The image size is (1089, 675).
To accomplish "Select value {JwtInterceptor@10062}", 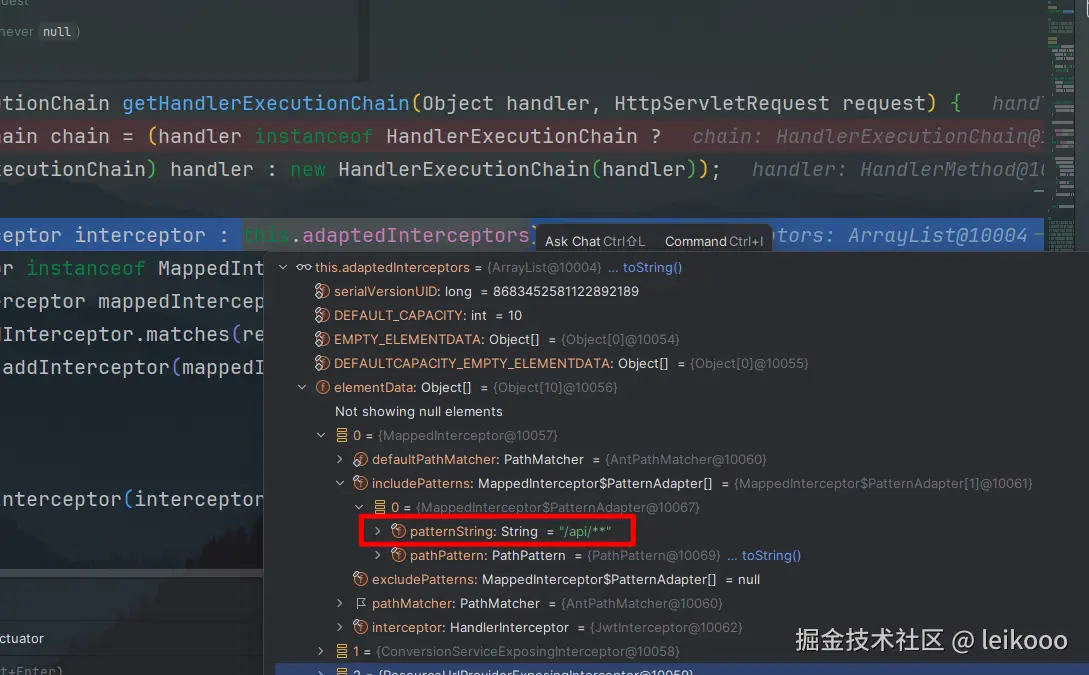I will [666, 627].
